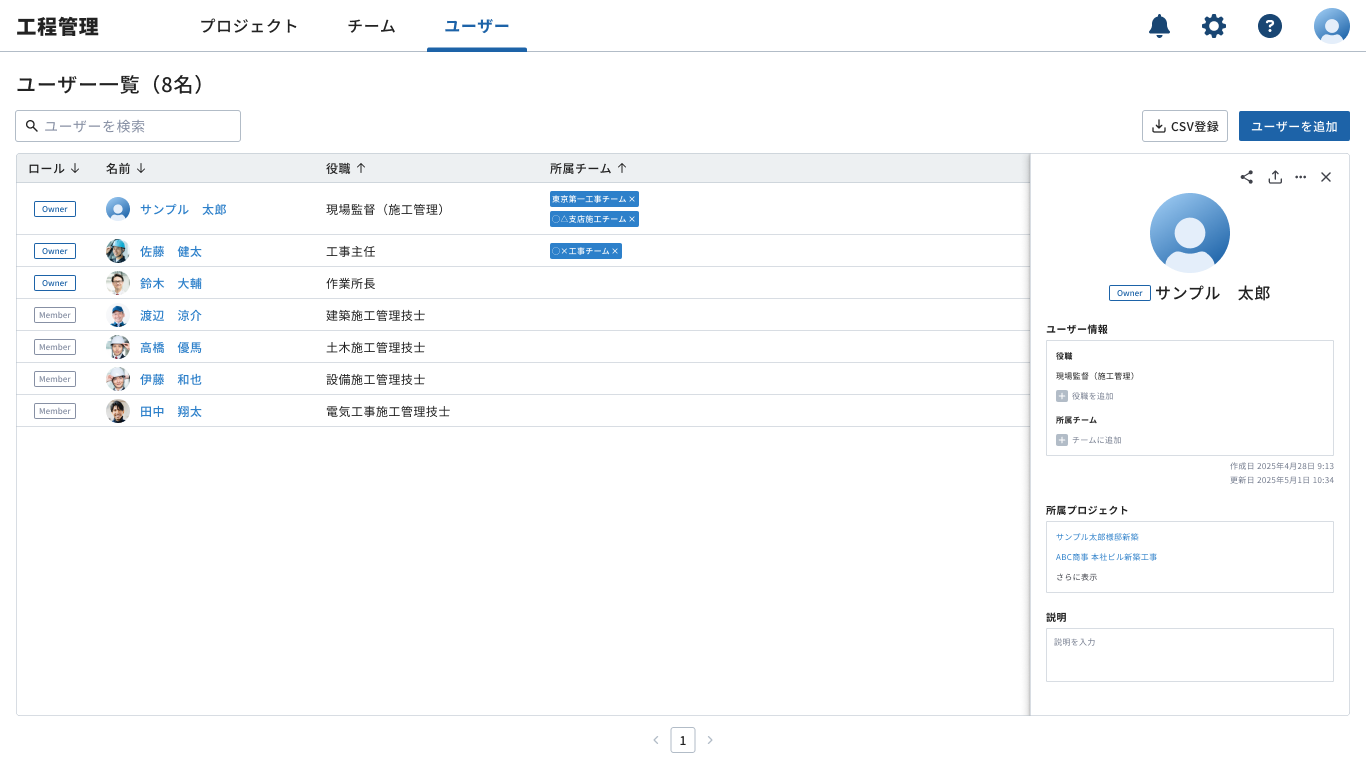The image size is (1366, 768).
Task: Click the plus icon to add a 役職
Action: [x=1063, y=396]
